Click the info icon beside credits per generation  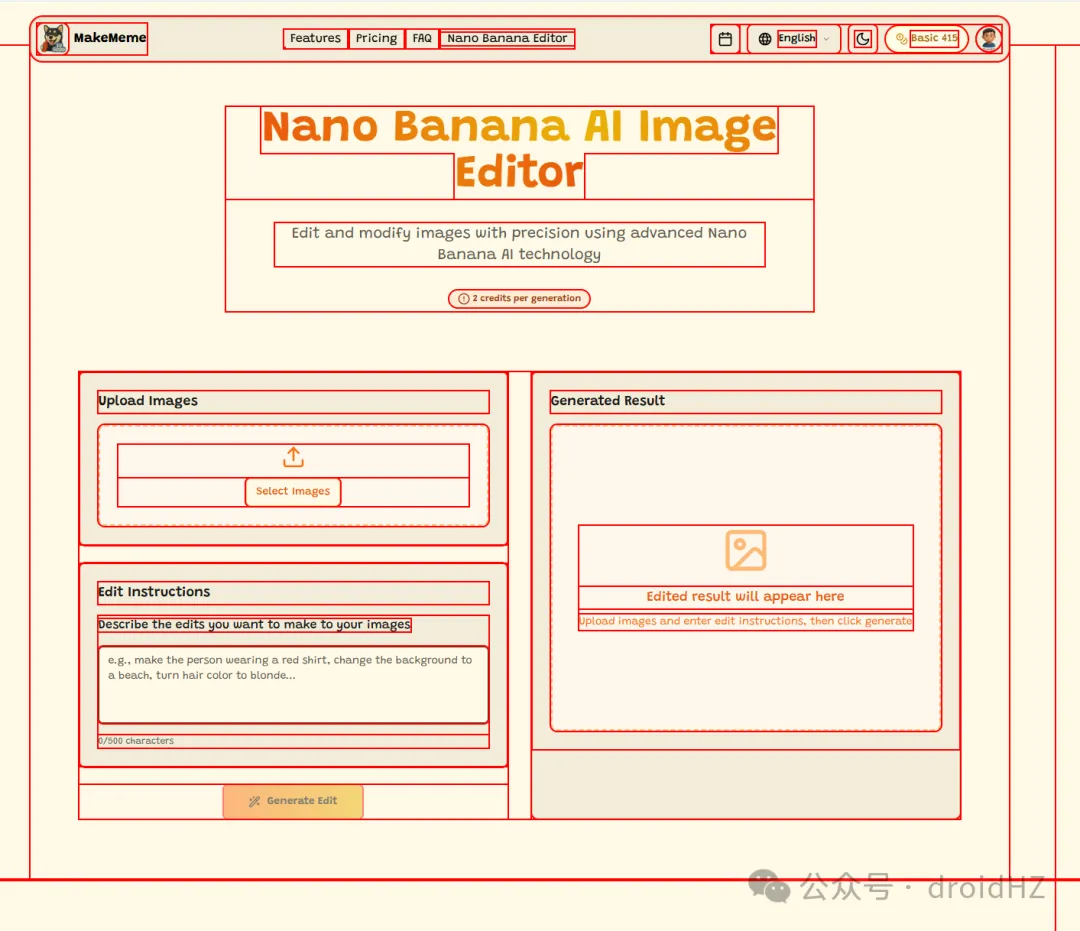point(463,299)
